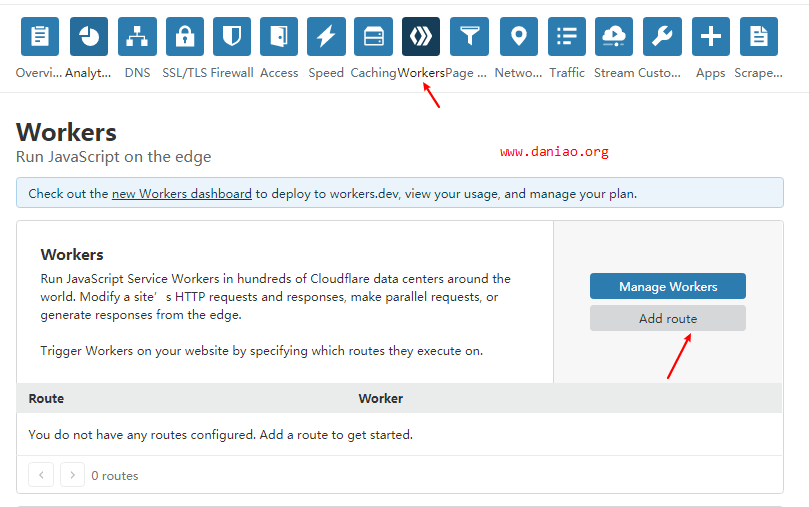This screenshot has width=809, height=507.
Task: Go to previous routes page arrow
Action: 41,475
